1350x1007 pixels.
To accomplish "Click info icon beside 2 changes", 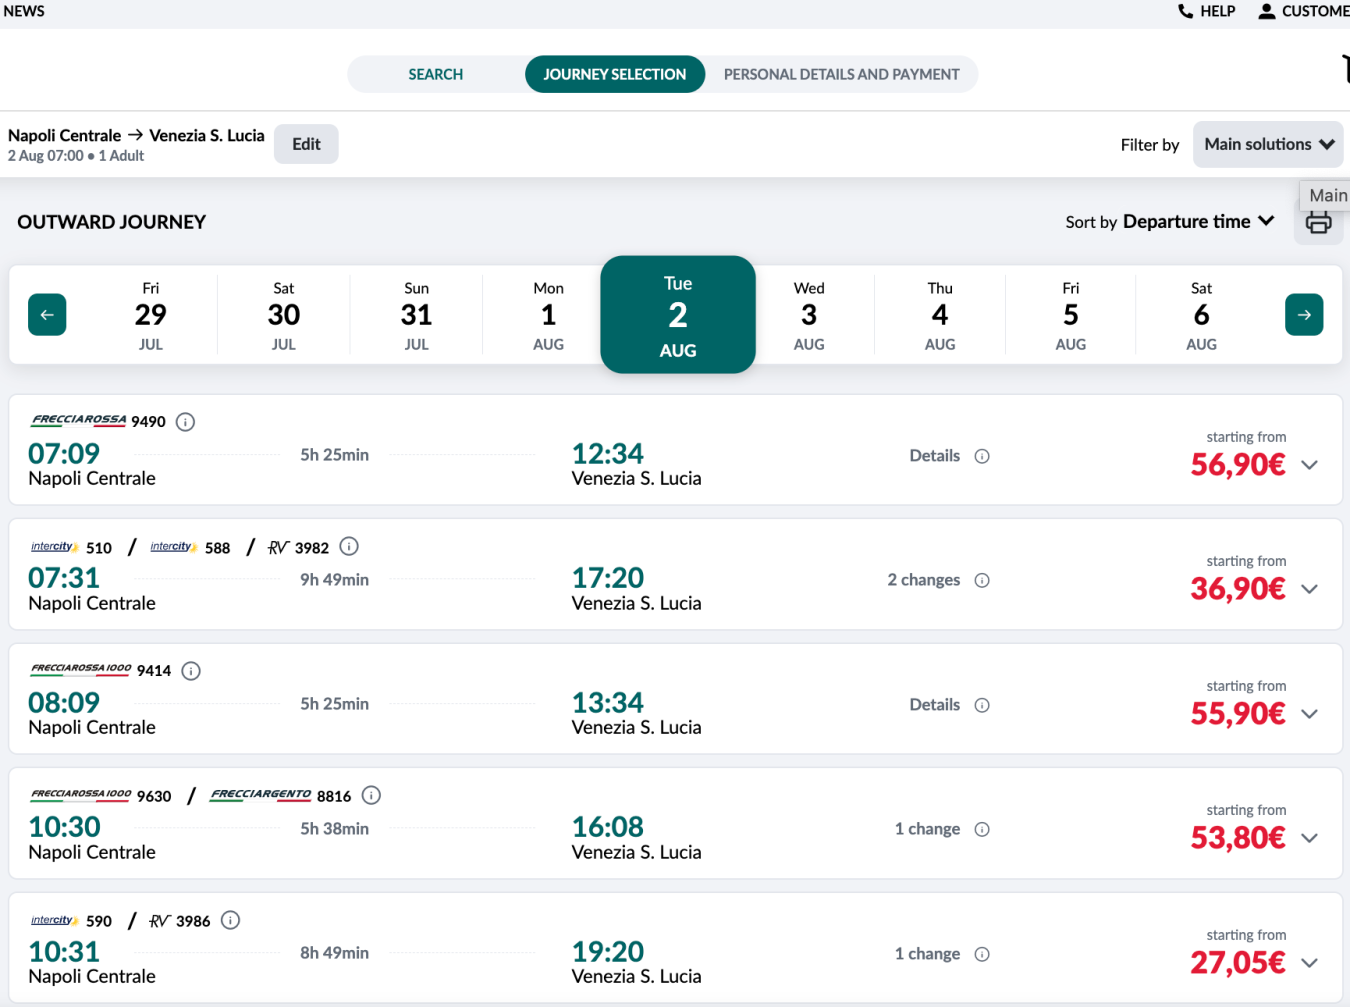I will 982,581.
